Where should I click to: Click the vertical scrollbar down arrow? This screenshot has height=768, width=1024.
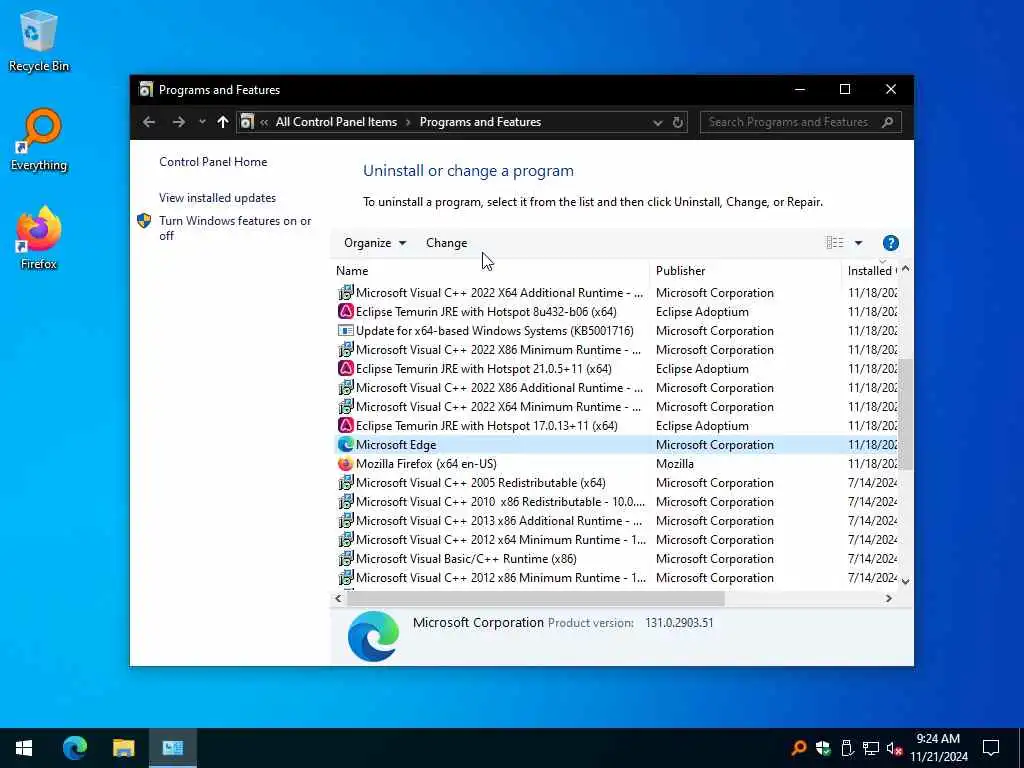(905, 581)
